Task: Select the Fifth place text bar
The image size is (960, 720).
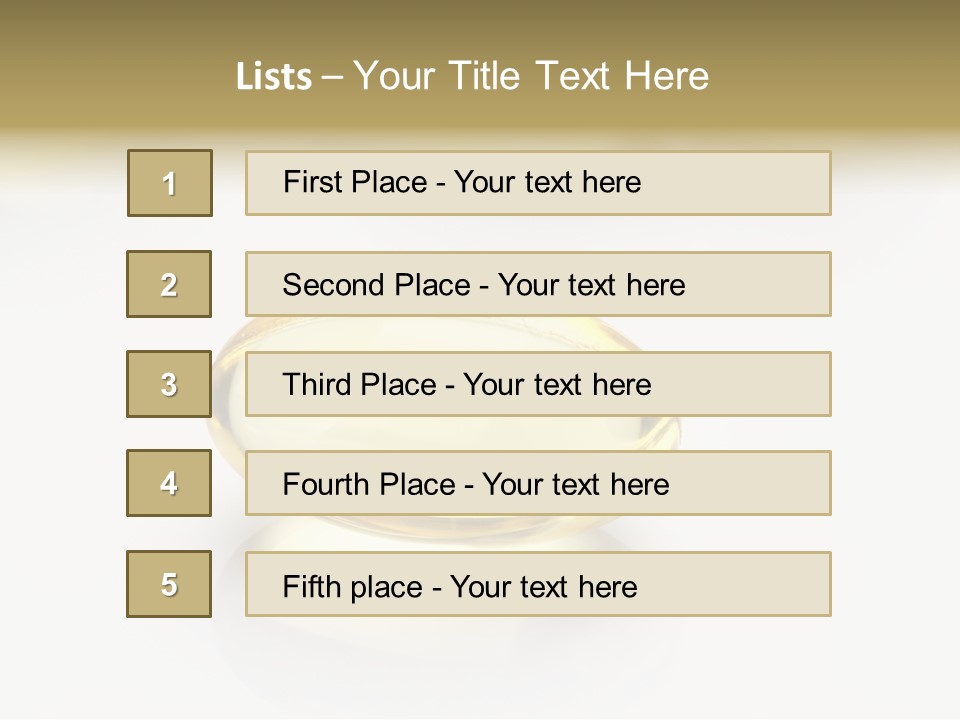Action: click(538, 584)
